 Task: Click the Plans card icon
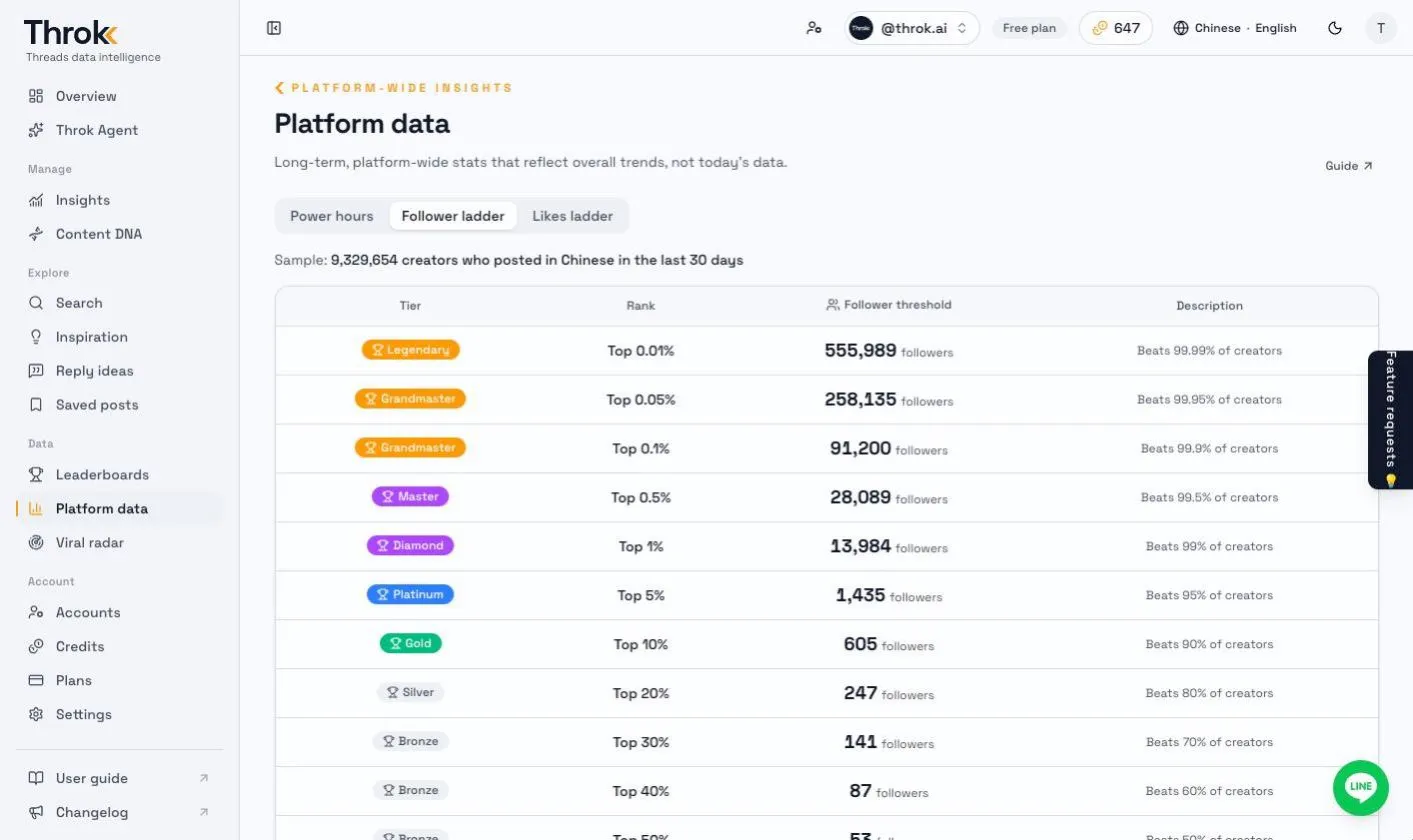coord(36,680)
